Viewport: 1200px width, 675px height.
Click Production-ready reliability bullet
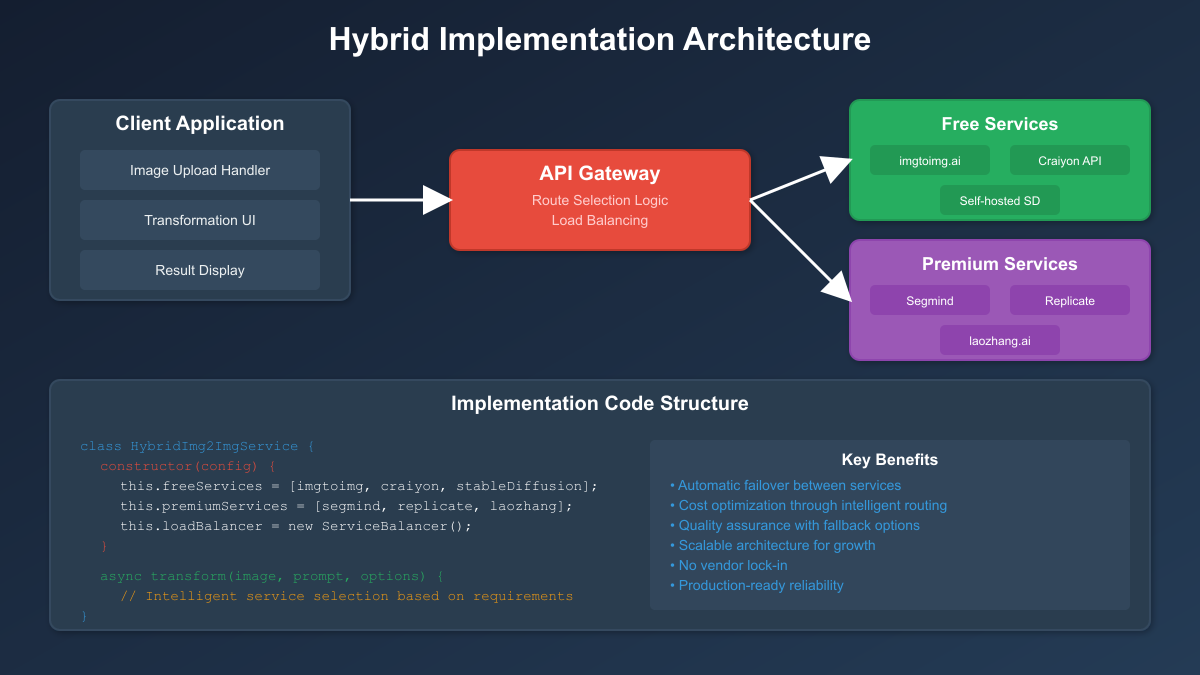click(757, 585)
